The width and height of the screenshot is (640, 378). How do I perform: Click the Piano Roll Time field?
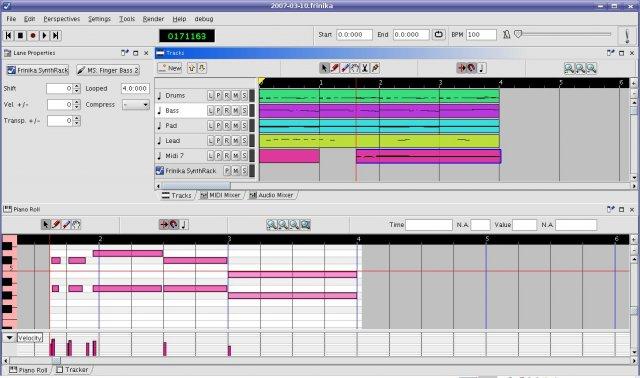coord(429,225)
